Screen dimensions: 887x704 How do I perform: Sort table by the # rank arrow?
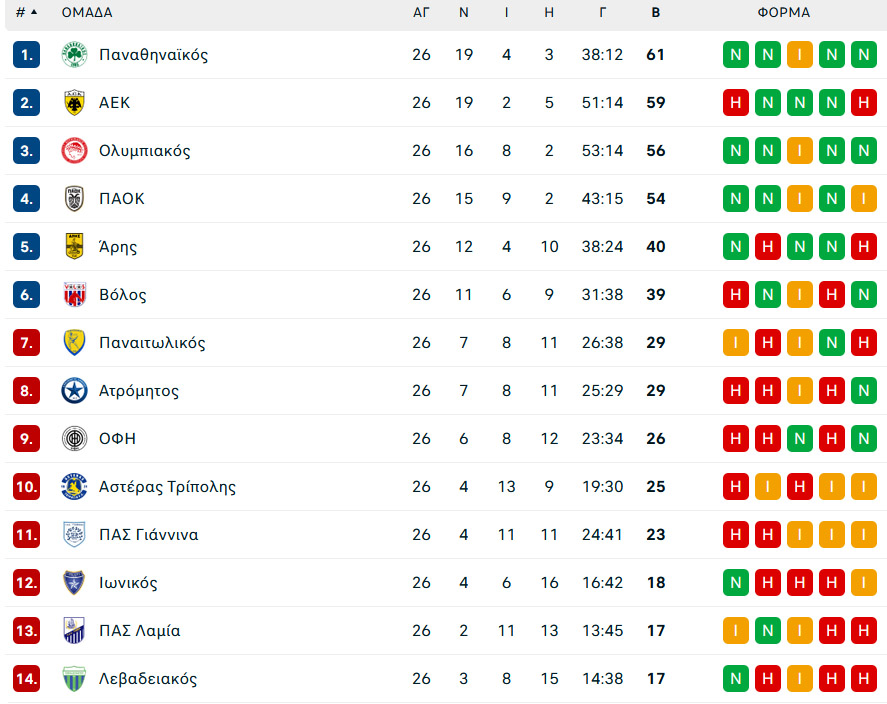(x=34, y=12)
